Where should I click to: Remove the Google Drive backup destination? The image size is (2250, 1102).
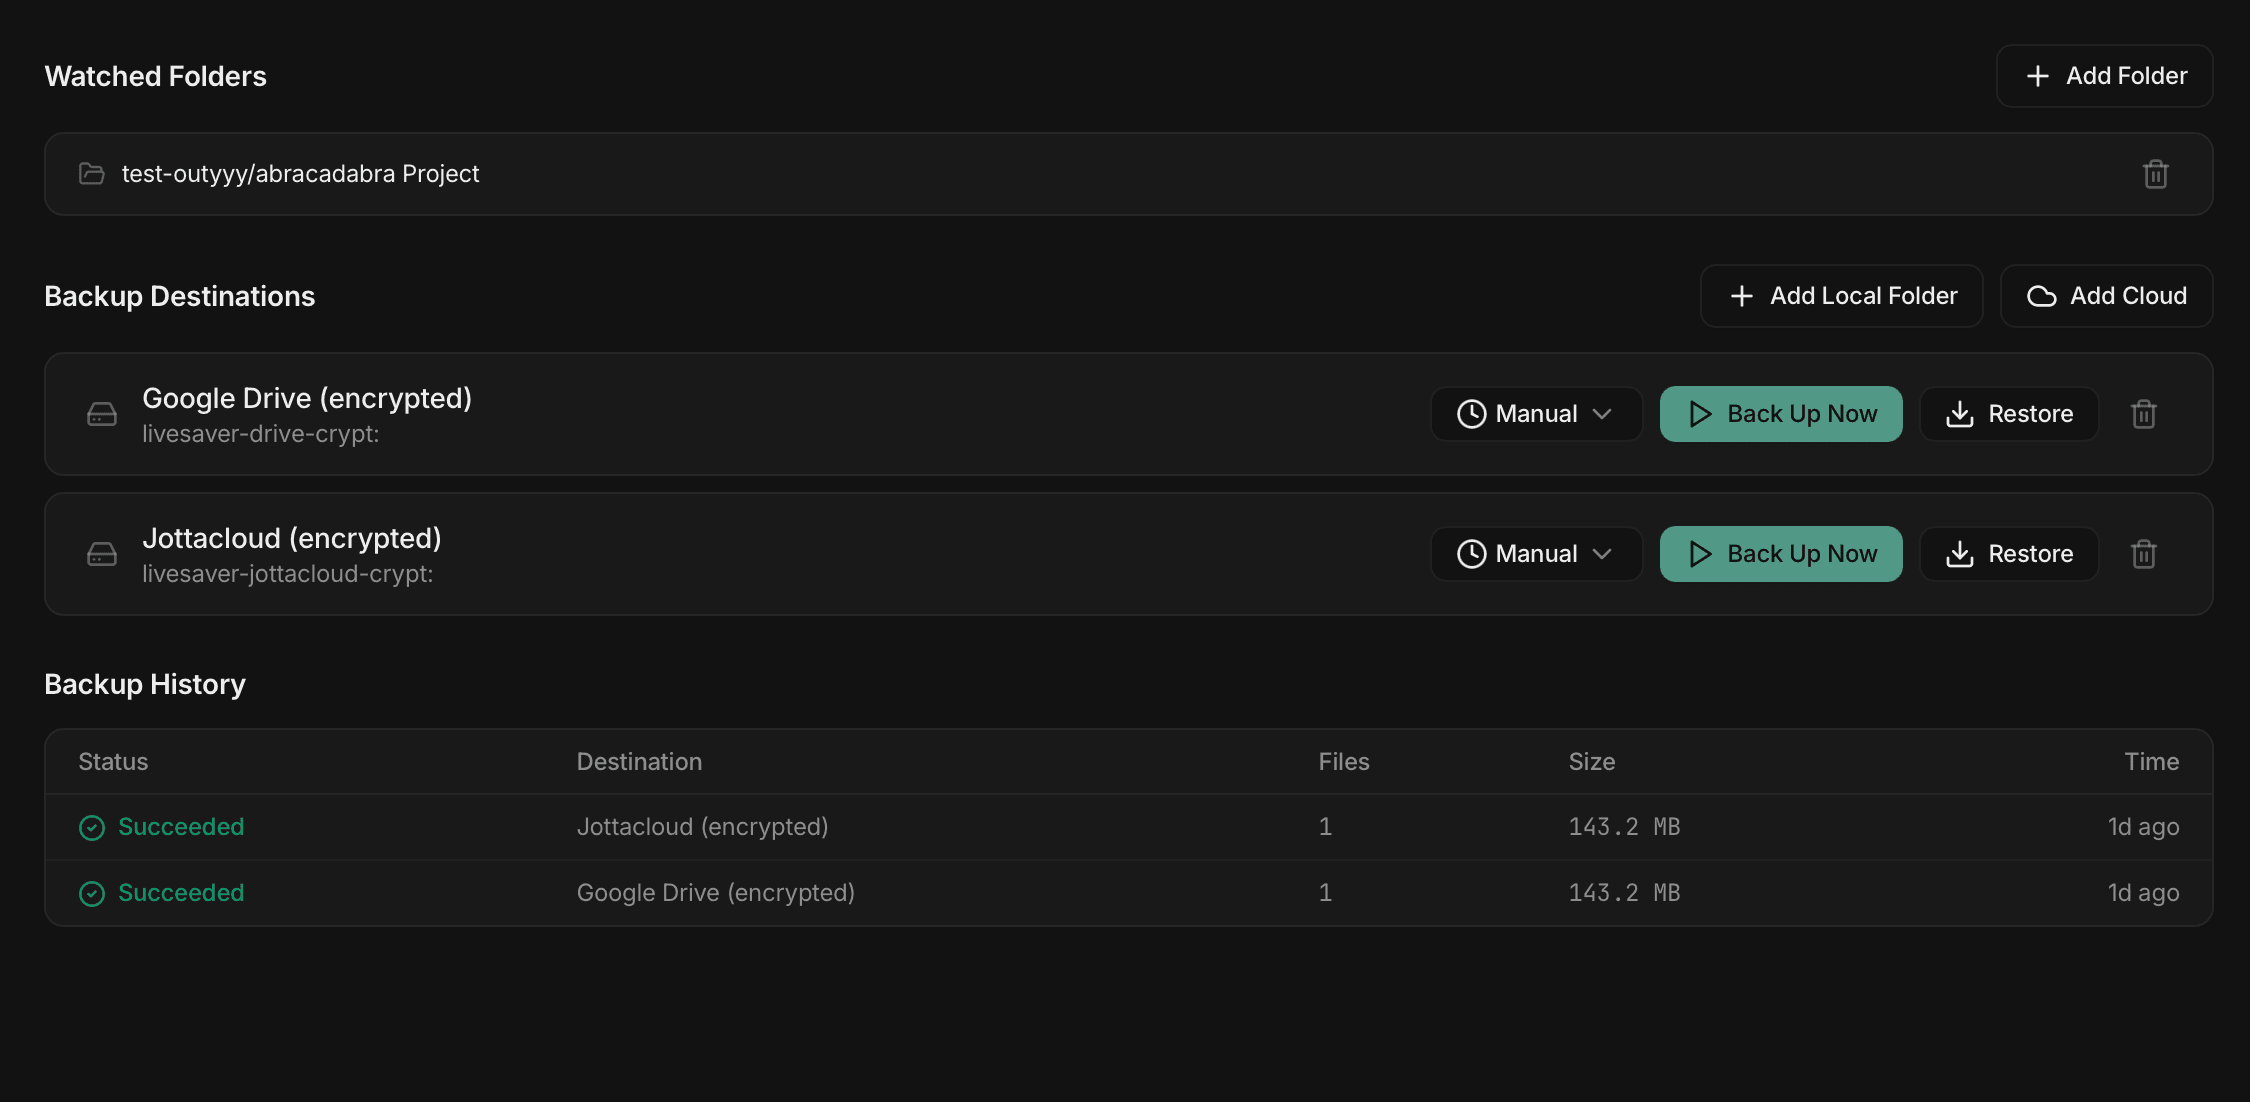tap(2143, 413)
